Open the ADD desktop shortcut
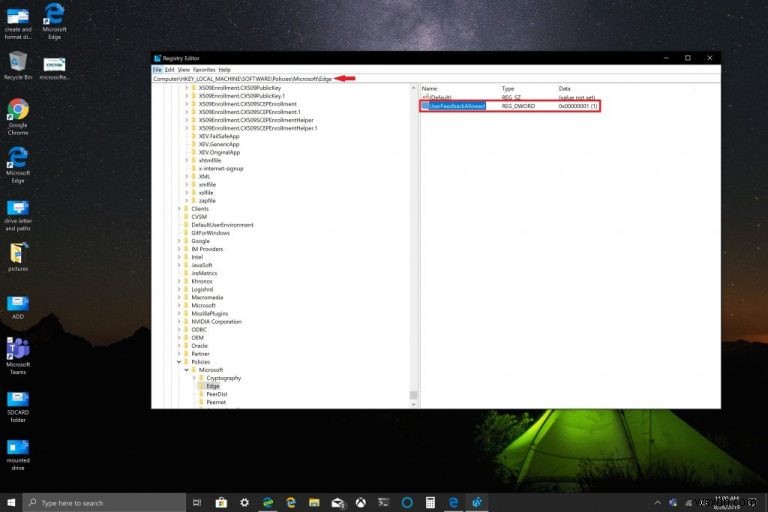Viewport: 768px width, 512px height. click(18, 308)
